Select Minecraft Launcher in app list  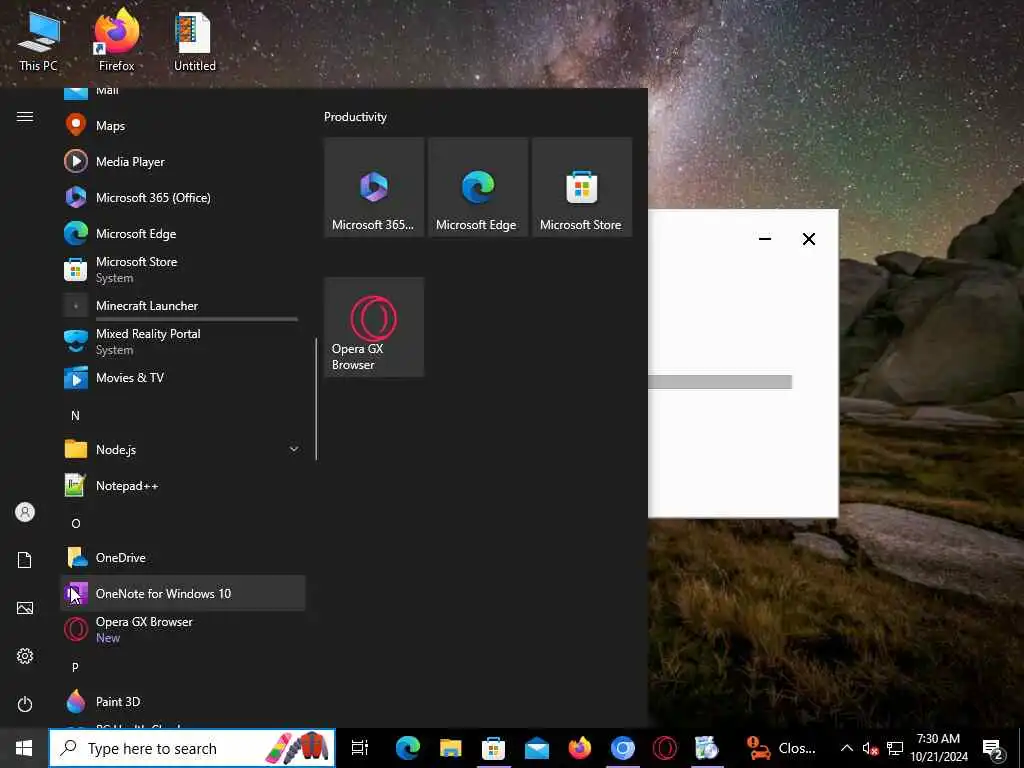[182, 305]
